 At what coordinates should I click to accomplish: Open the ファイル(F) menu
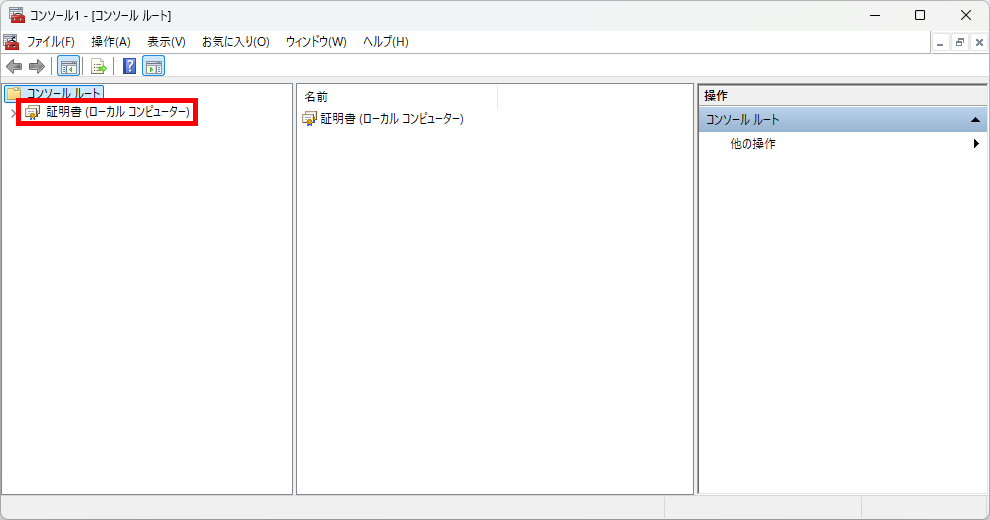pyautogui.click(x=50, y=42)
